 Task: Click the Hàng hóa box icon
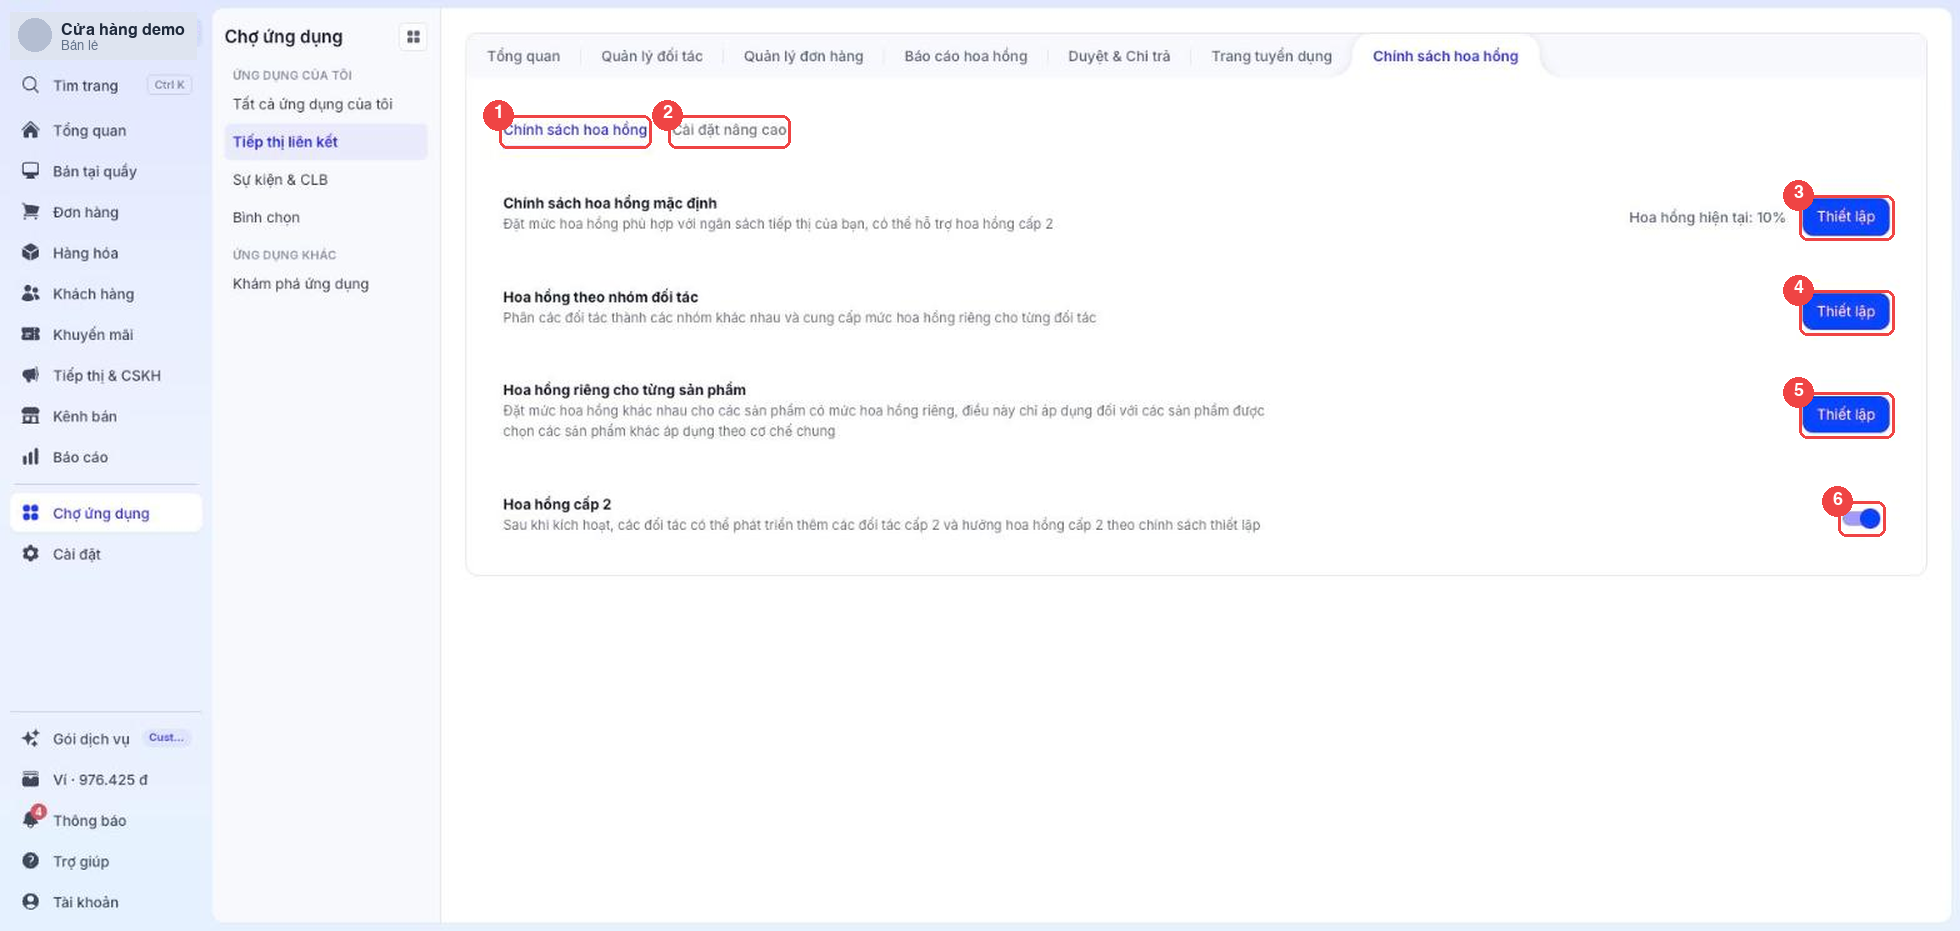(x=31, y=253)
